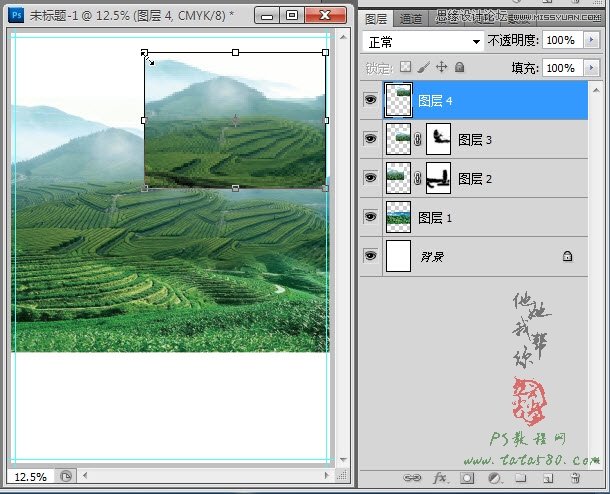
Task: Maximize the 未标题-1 document window
Action: tap(292, 16)
